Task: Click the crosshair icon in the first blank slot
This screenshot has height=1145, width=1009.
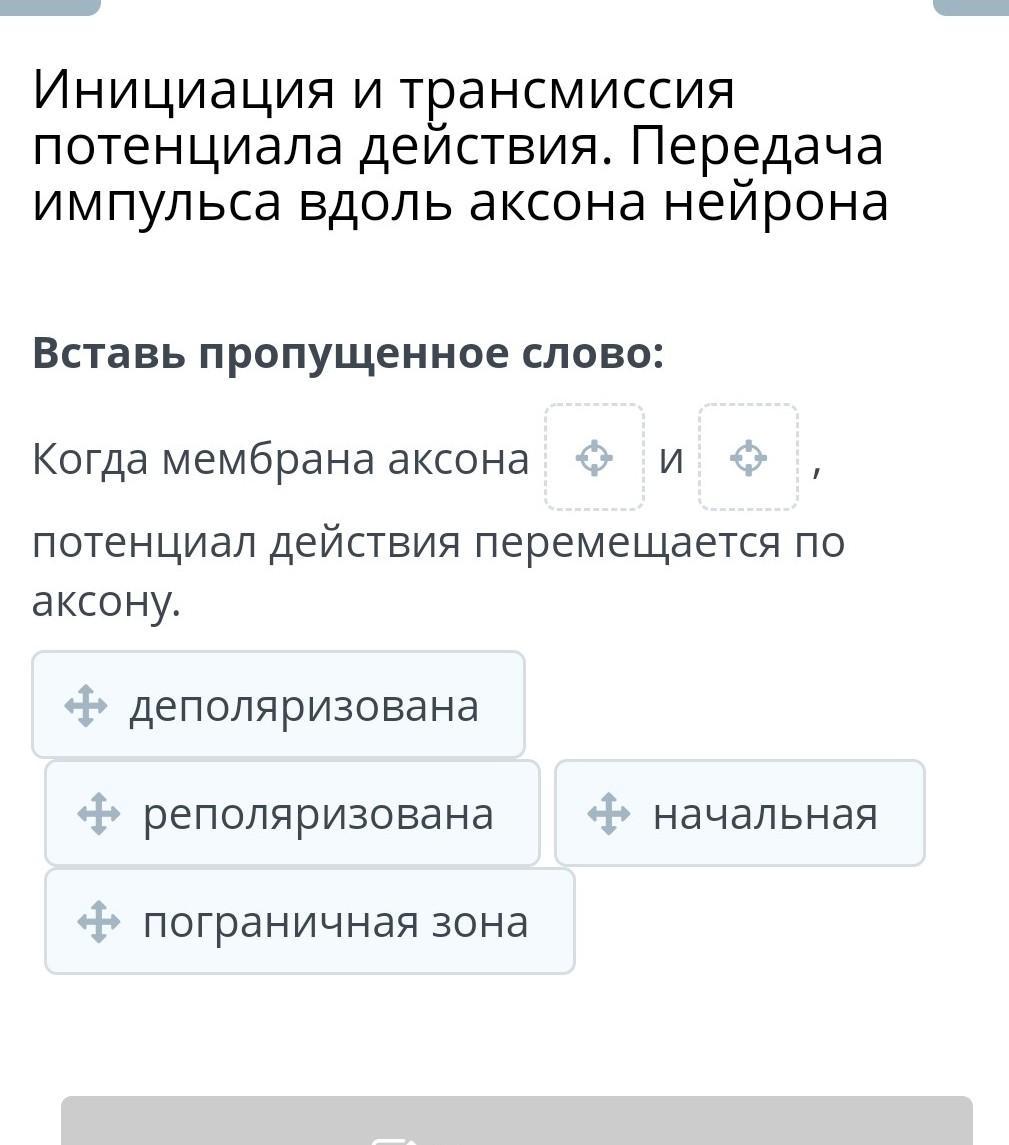Action: coord(594,458)
